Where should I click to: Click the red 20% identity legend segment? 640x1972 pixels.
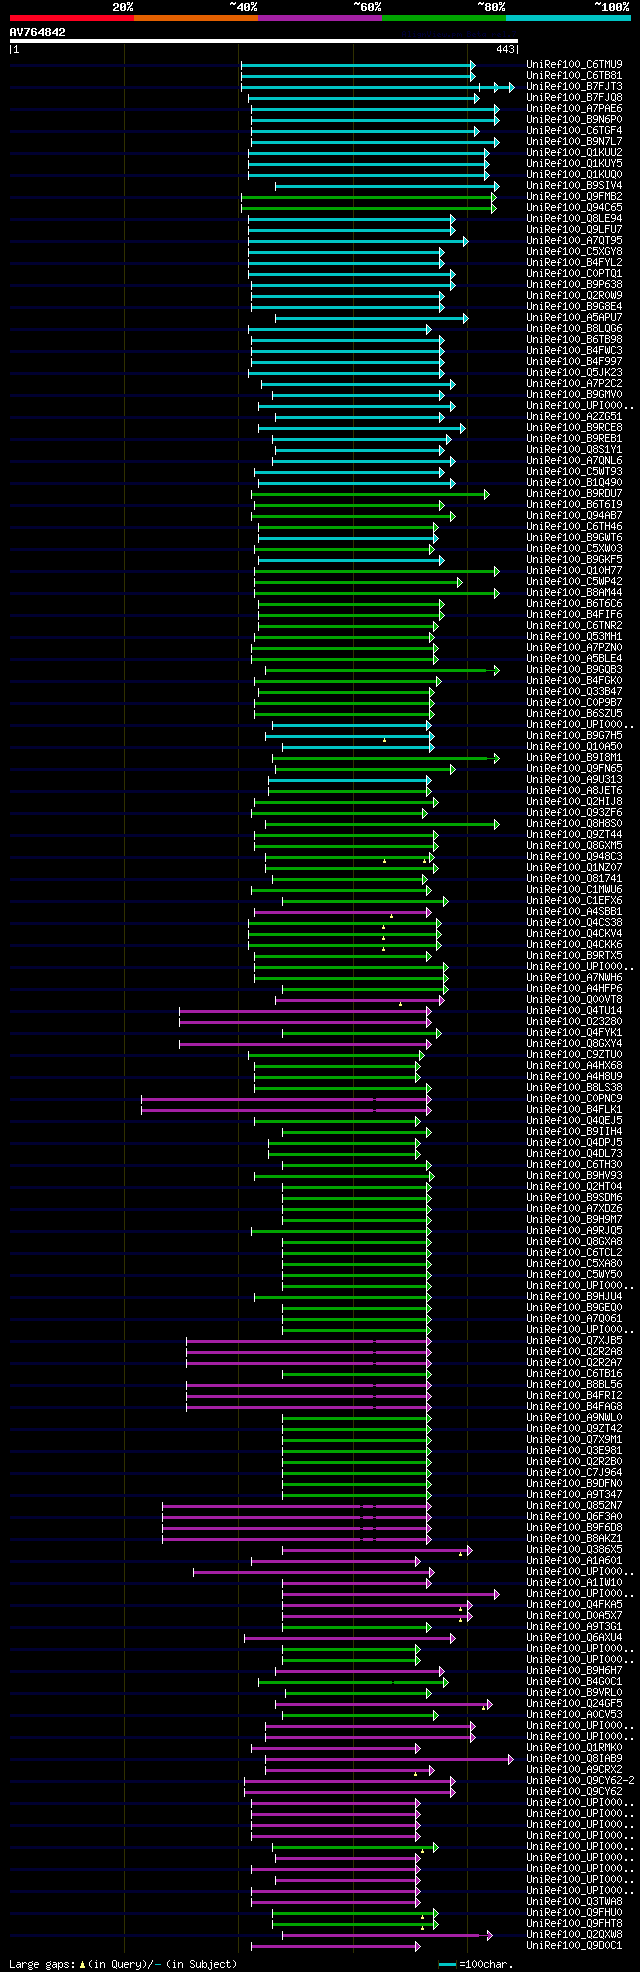click(72, 18)
